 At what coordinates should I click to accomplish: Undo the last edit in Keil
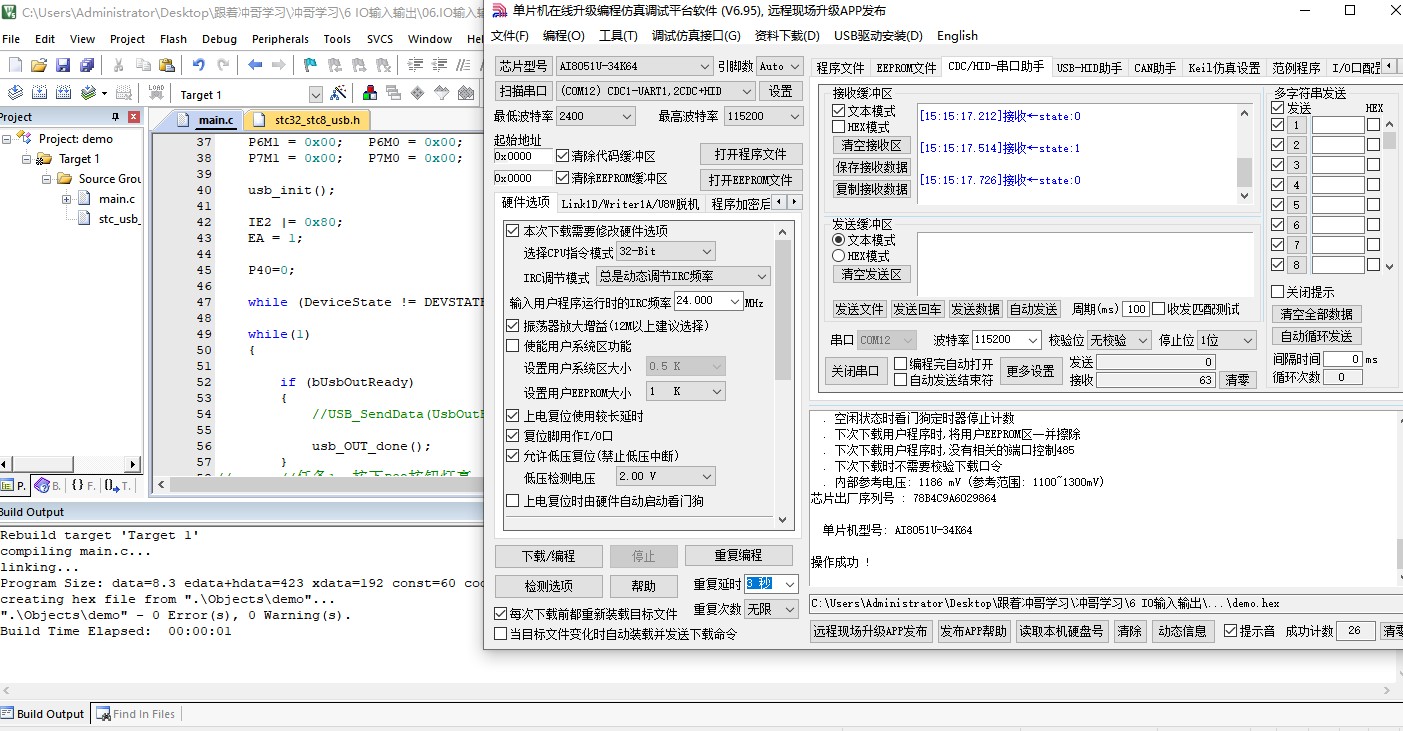pos(198,65)
